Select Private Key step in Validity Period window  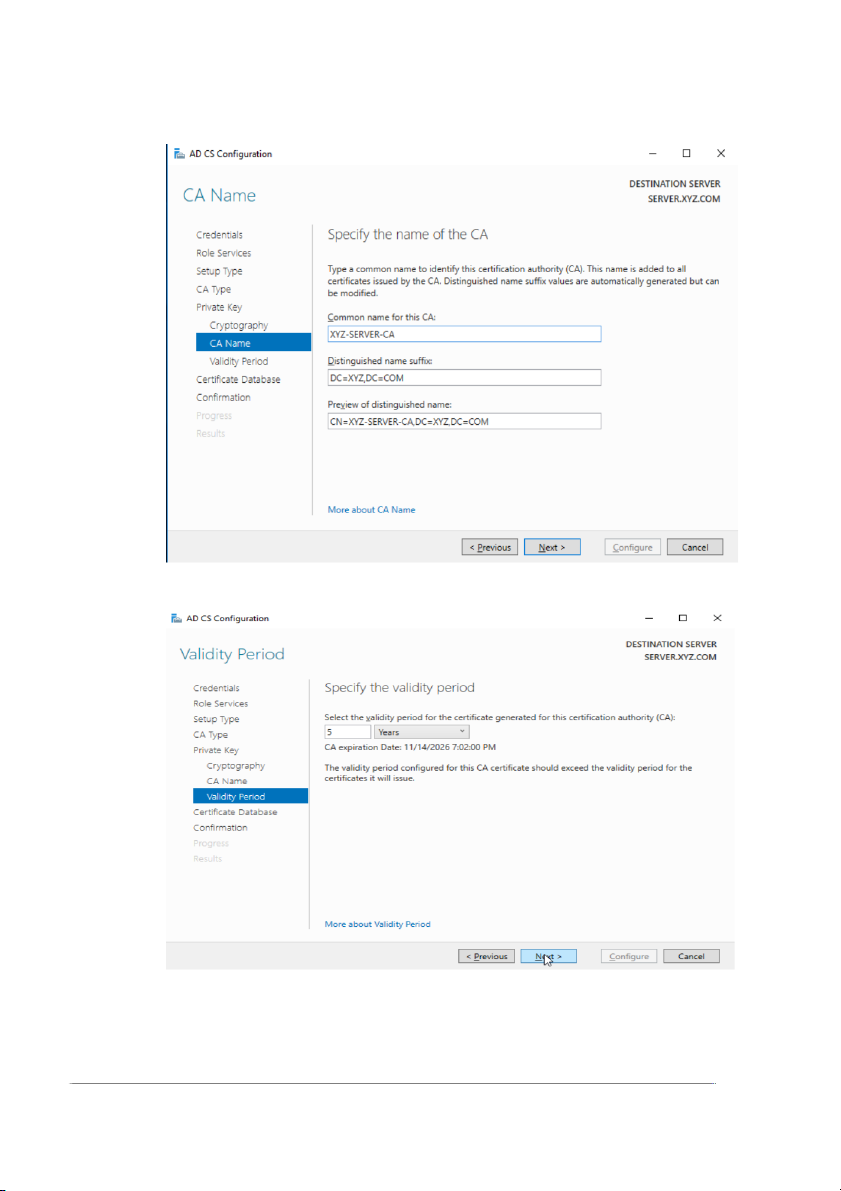point(216,750)
